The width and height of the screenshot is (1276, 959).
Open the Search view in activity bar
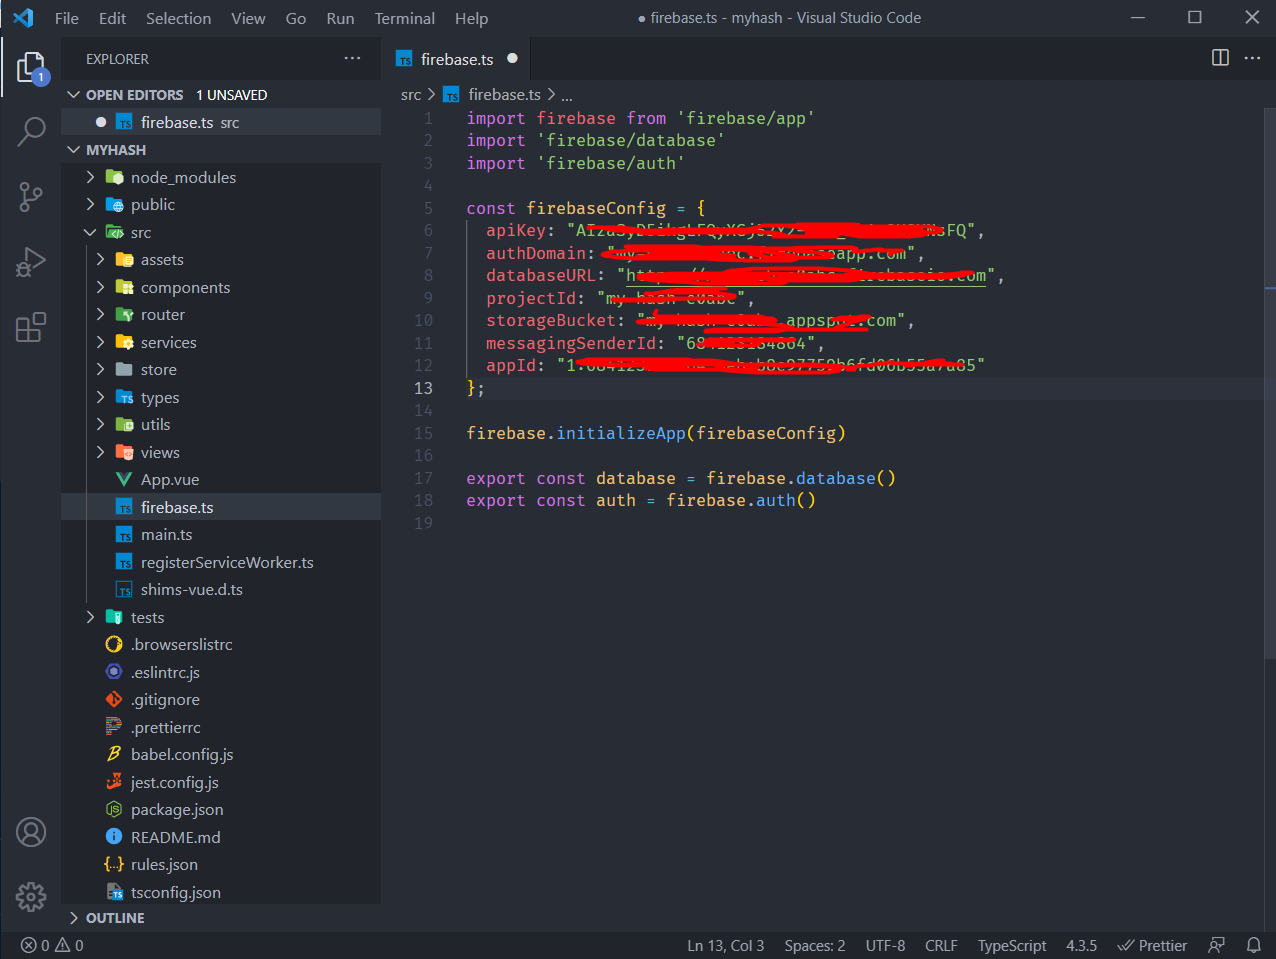pos(31,131)
